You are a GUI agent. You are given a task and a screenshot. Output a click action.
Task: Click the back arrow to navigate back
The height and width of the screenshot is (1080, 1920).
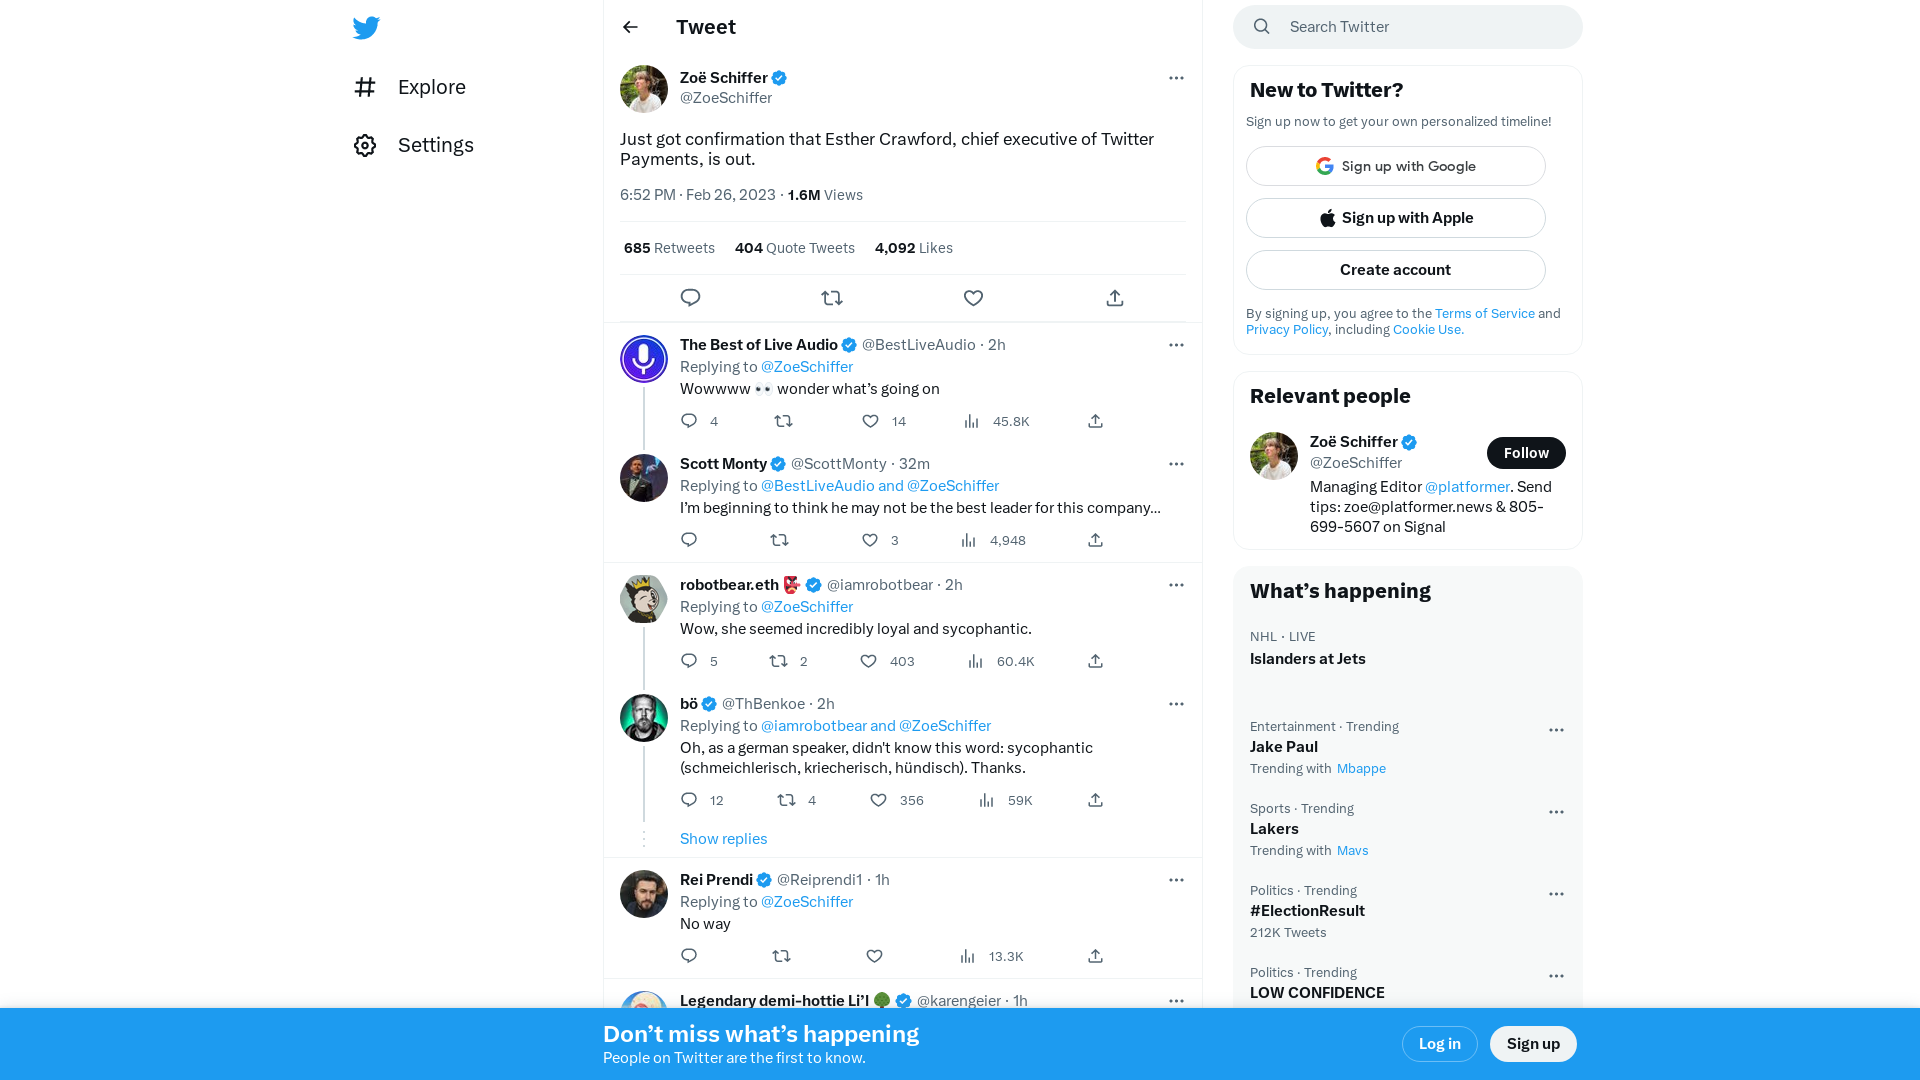(x=630, y=26)
